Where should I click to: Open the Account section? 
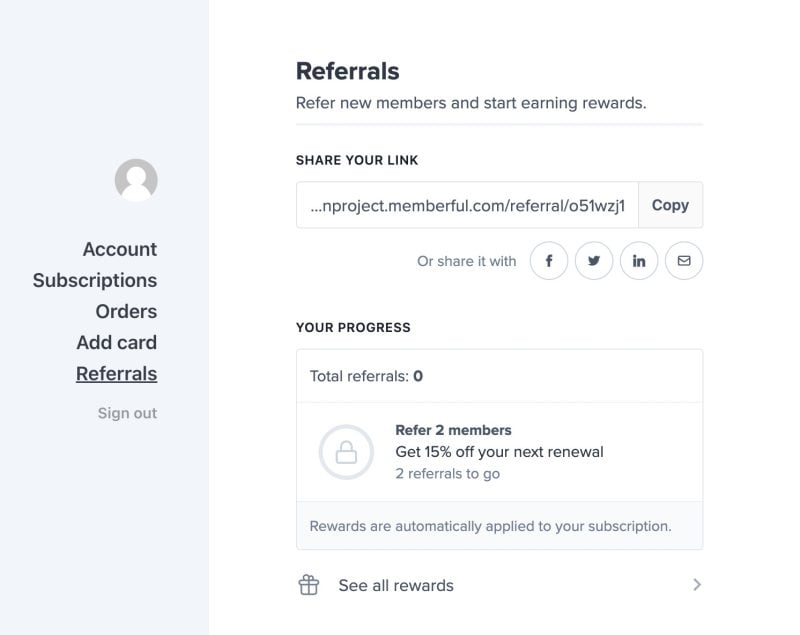120,249
